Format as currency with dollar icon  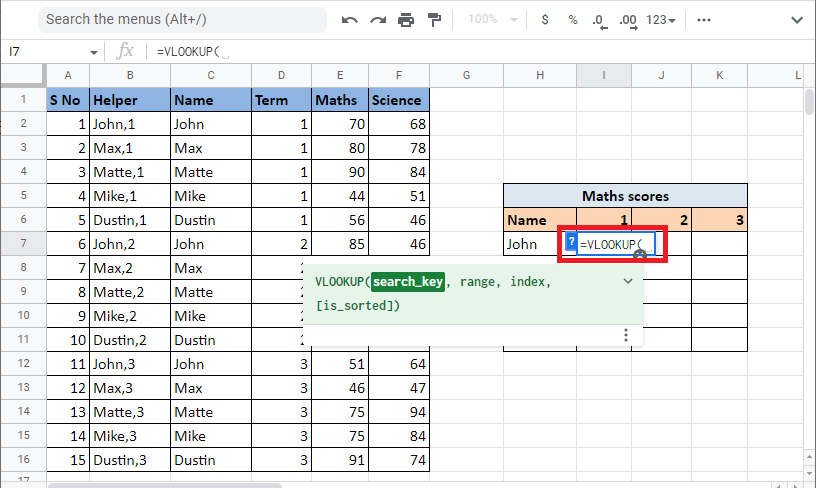pyautogui.click(x=545, y=20)
